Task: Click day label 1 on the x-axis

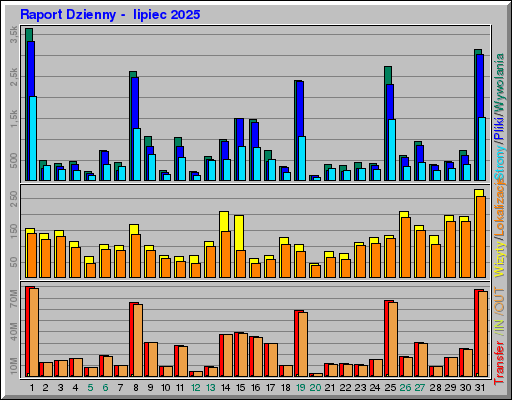Action: [32, 388]
